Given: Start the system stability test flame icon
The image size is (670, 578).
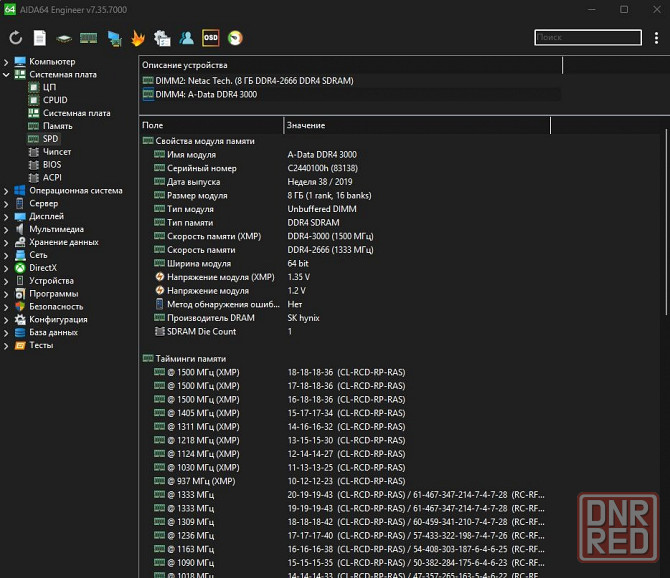Looking at the screenshot, I should (138, 39).
